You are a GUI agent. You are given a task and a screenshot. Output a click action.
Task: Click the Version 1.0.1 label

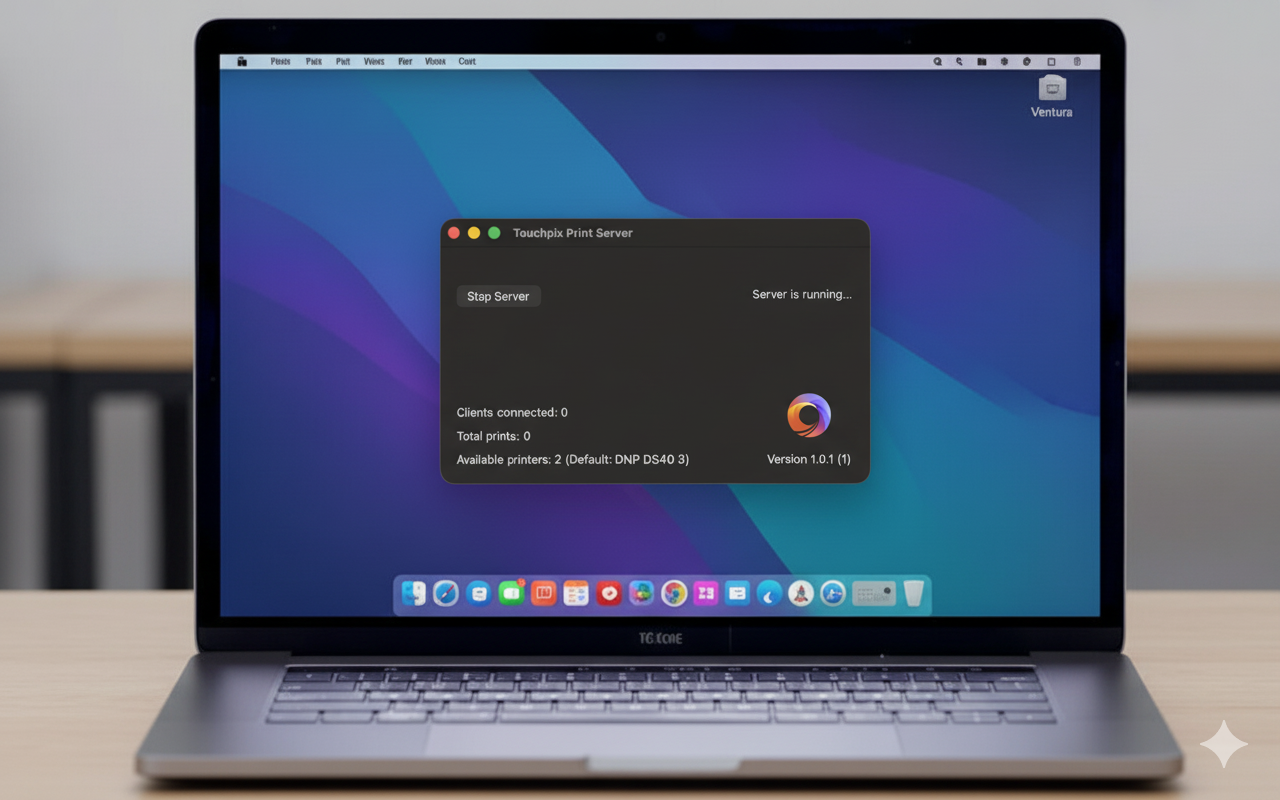[x=809, y=459]
